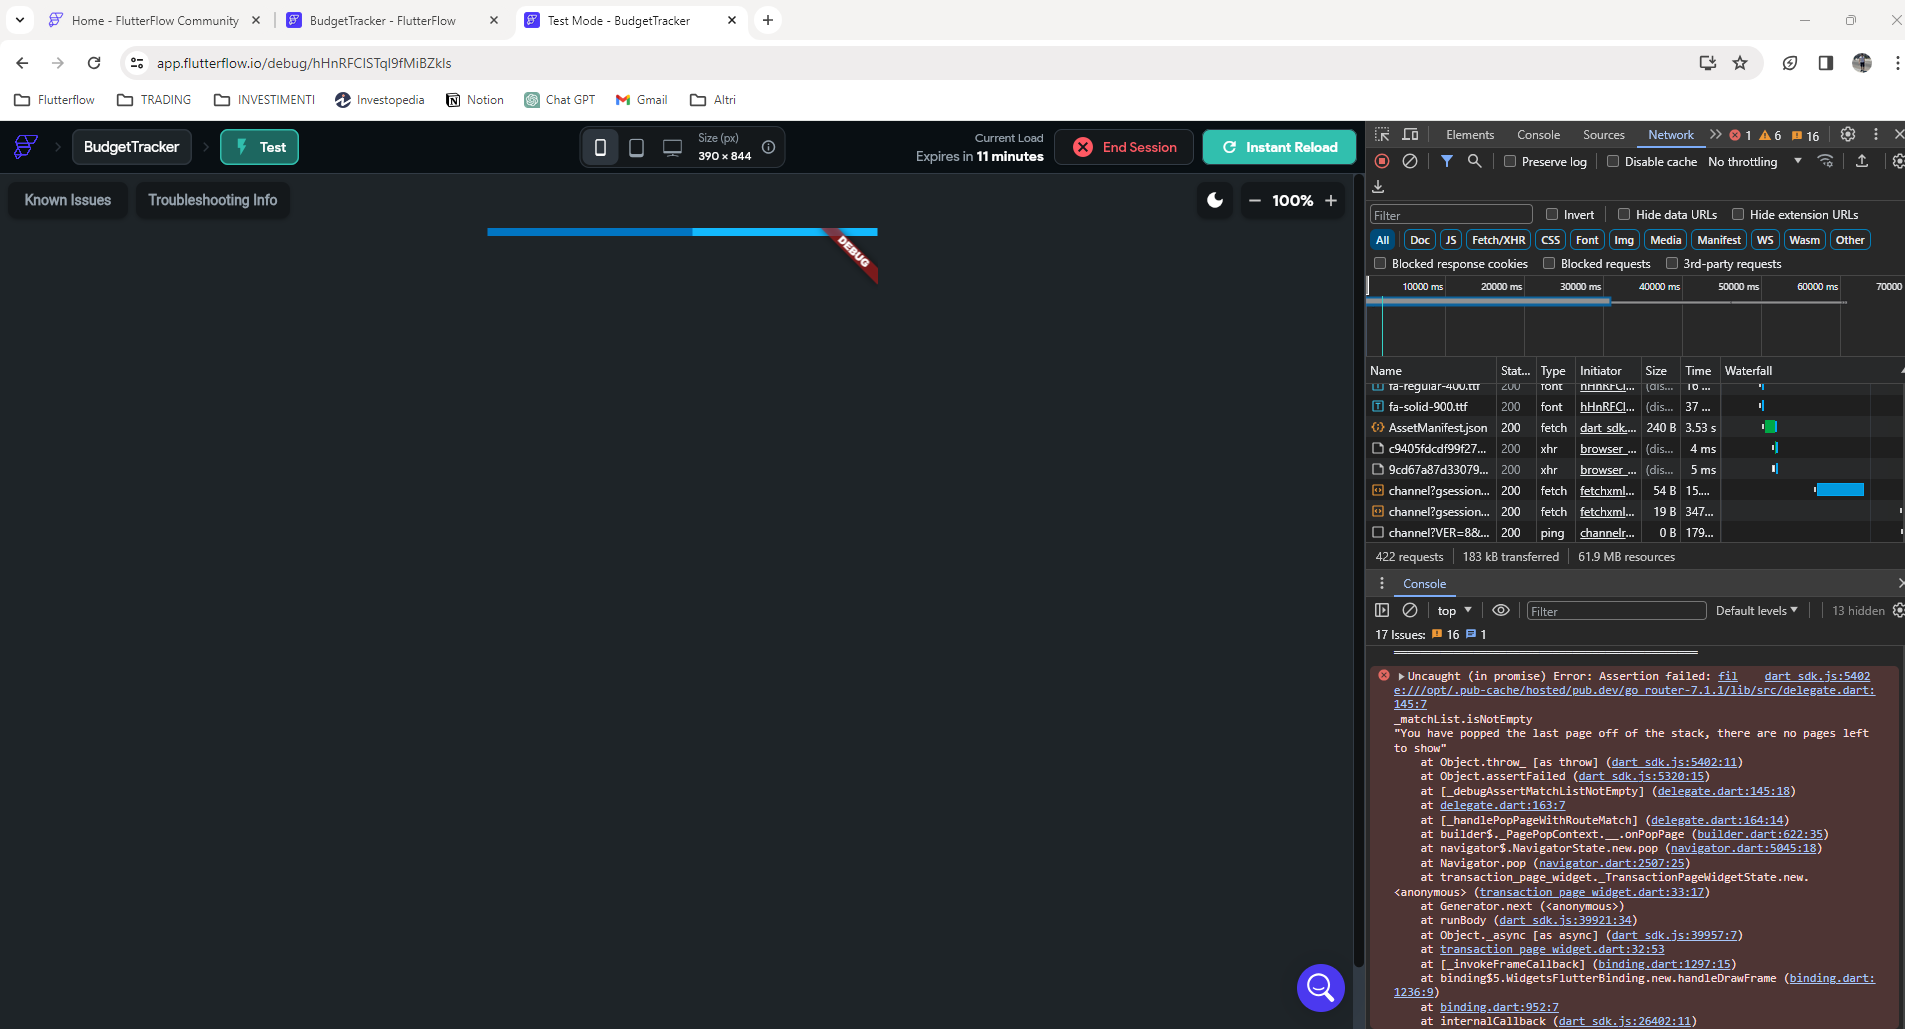The image size is (1905, 1029).
Task: Click DevTools inspect element icon
Action: [x=1382, y=134]
